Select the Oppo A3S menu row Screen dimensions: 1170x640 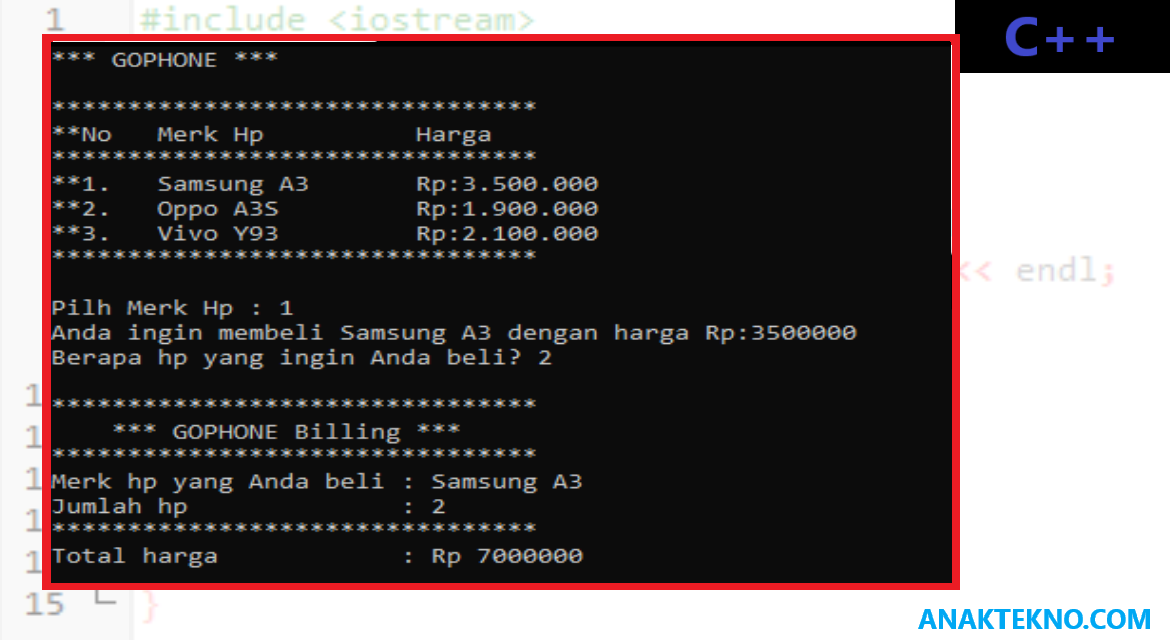[325, 209]
